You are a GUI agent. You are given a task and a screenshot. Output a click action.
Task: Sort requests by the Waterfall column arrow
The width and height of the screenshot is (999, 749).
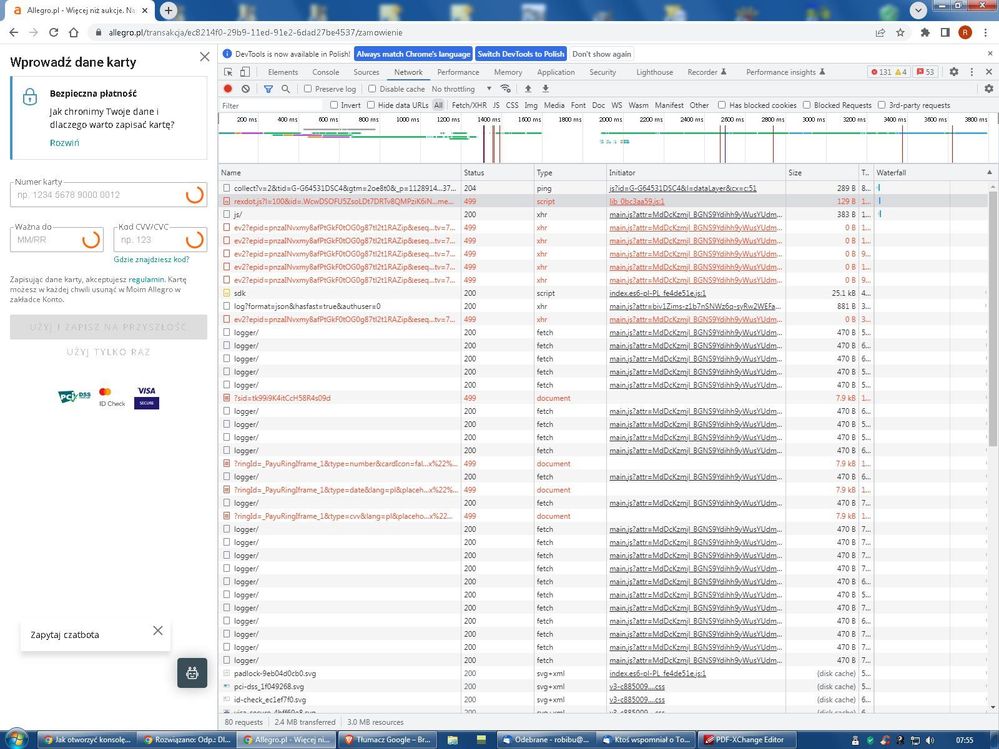(989, 173)
